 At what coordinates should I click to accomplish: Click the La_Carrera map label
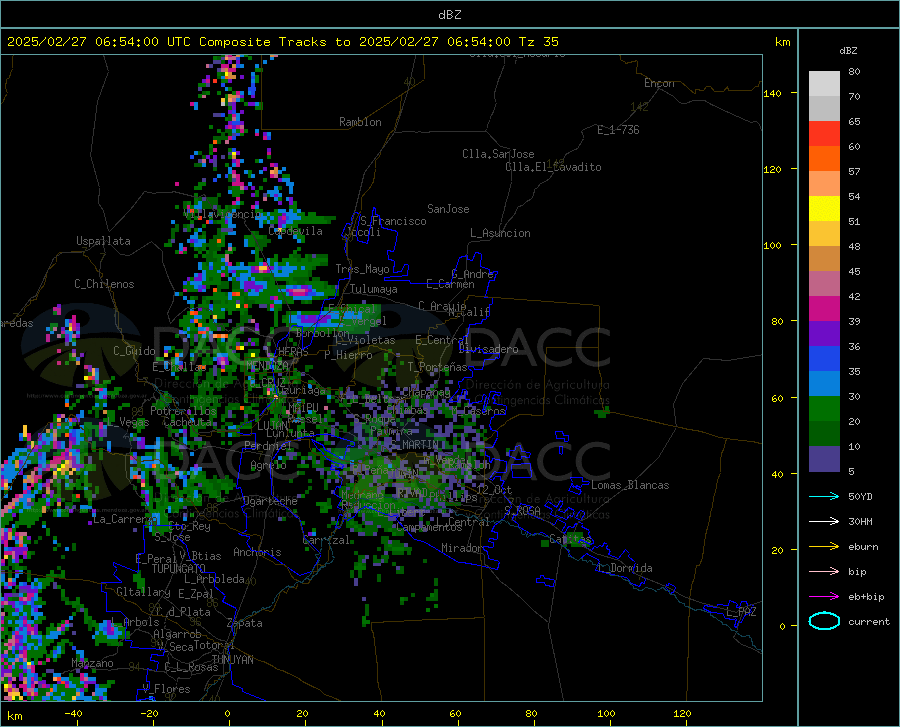[123, 519]
